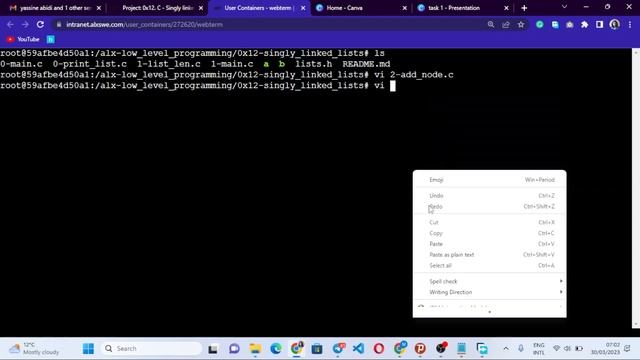
Task: Click the microphone tray icon
Action: (521, 349)
